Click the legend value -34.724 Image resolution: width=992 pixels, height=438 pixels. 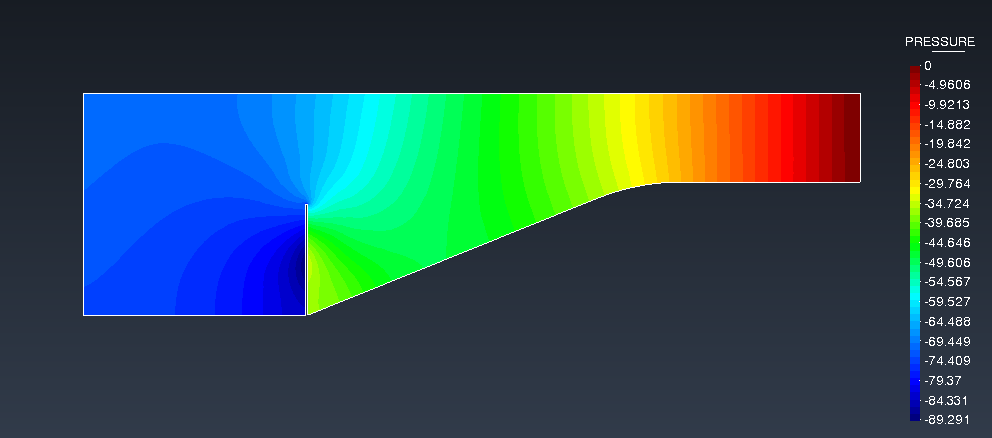[946, 203]
